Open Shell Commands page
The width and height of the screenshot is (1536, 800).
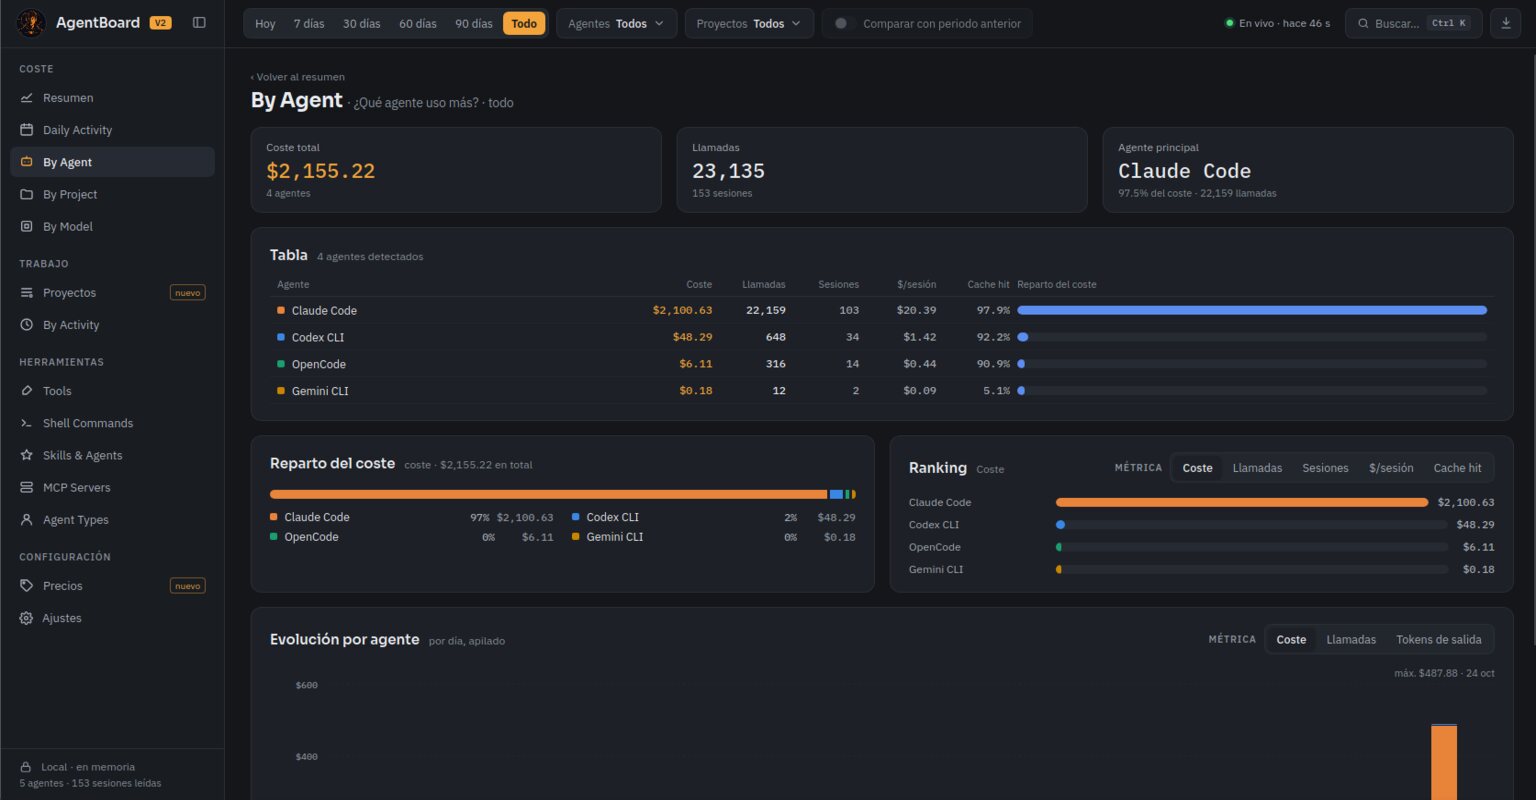click(112, 423)
